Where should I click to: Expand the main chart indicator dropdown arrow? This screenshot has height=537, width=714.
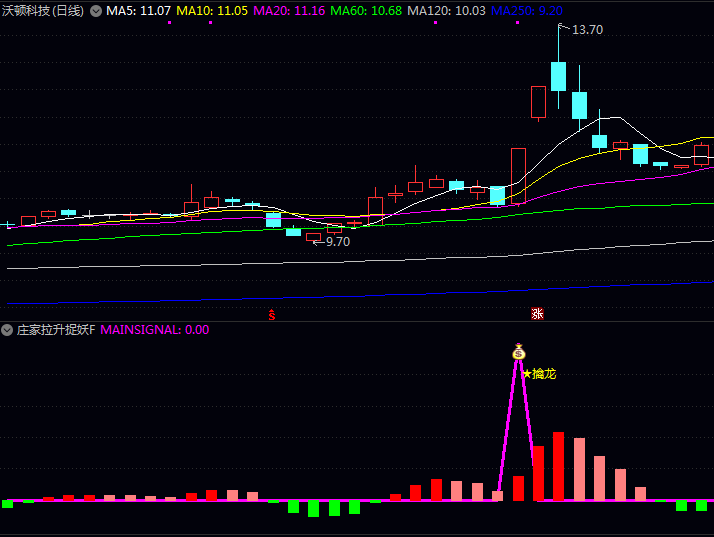tap(96, 11)
